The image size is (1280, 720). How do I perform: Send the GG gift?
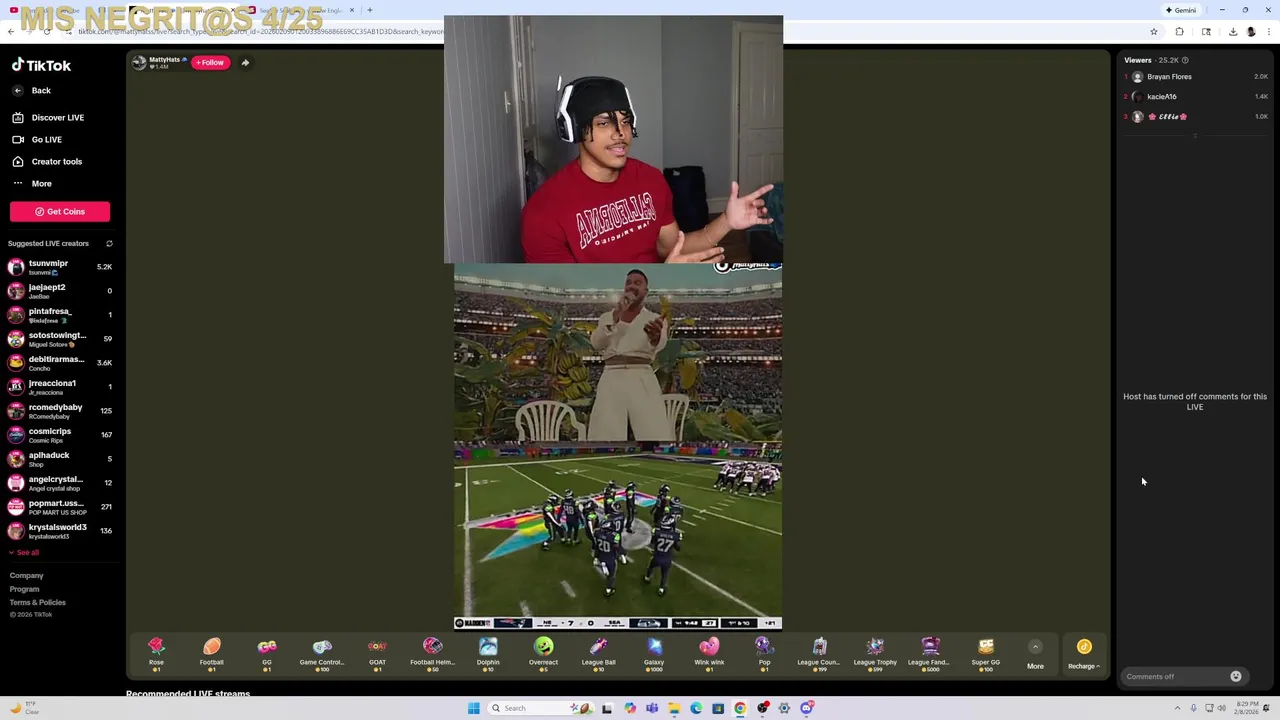267,654
